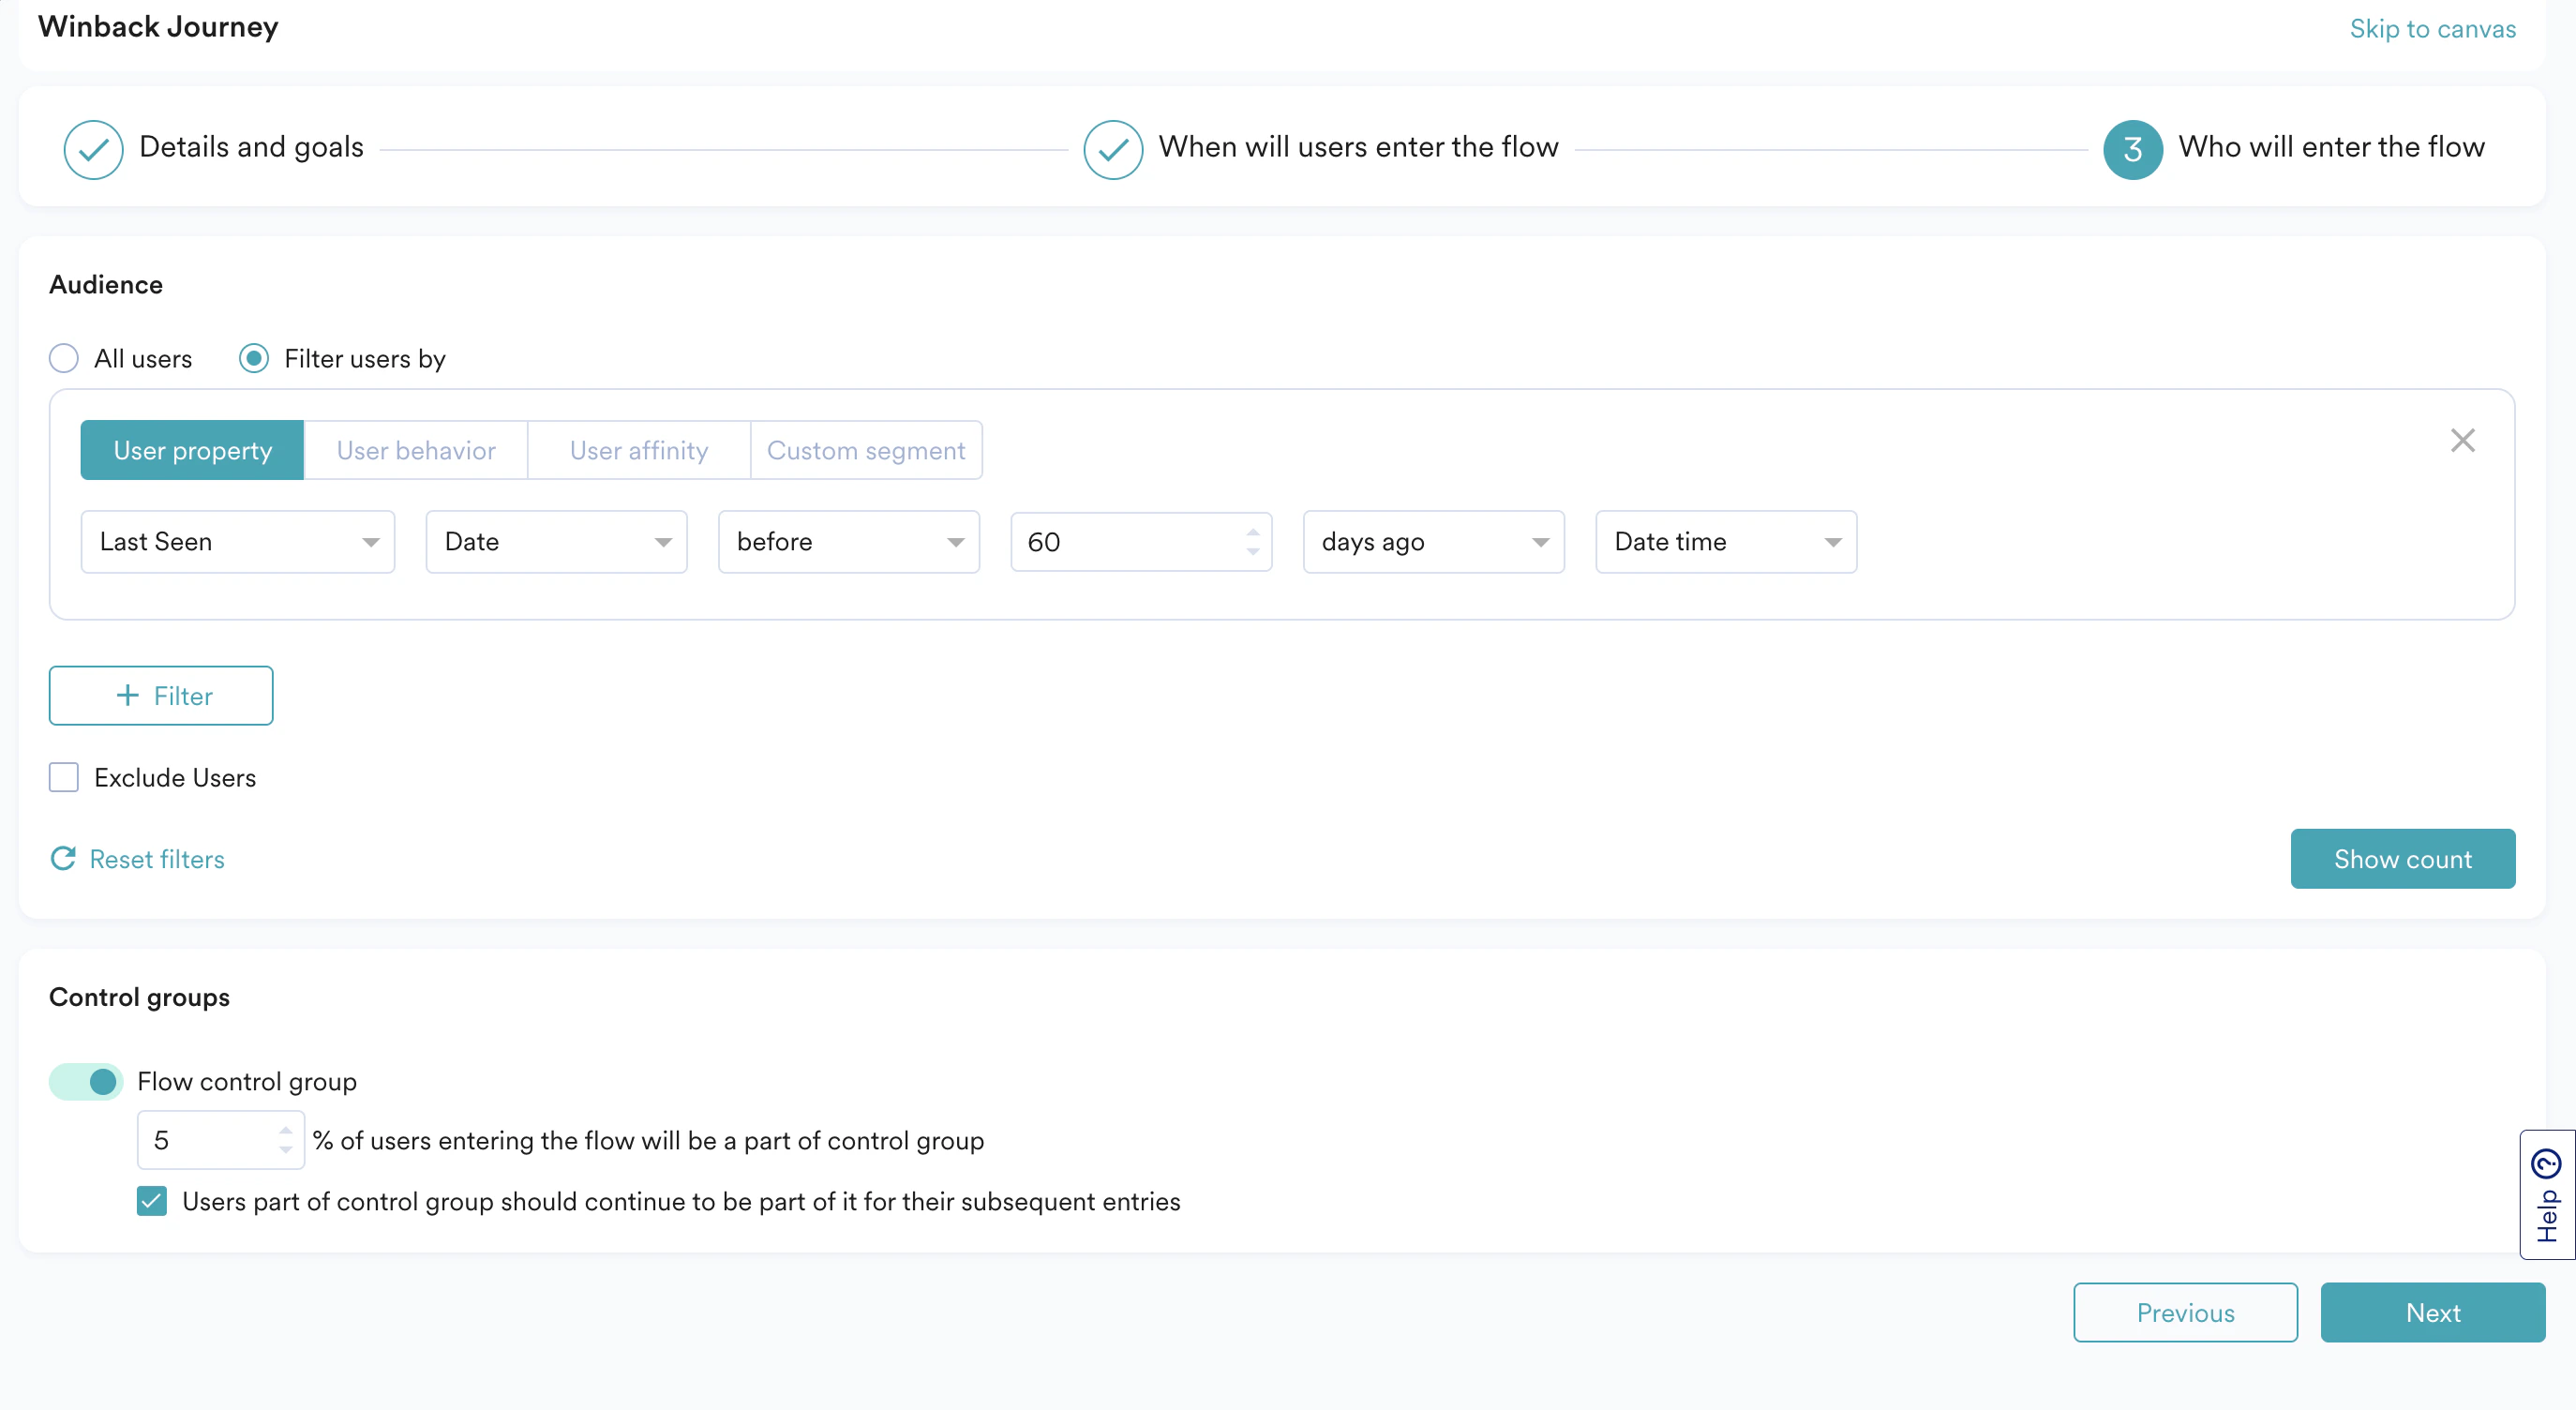Turn off the Flow control group toggle
This screenshot has height=1410, width=2576.
[x=86, y=1081]
